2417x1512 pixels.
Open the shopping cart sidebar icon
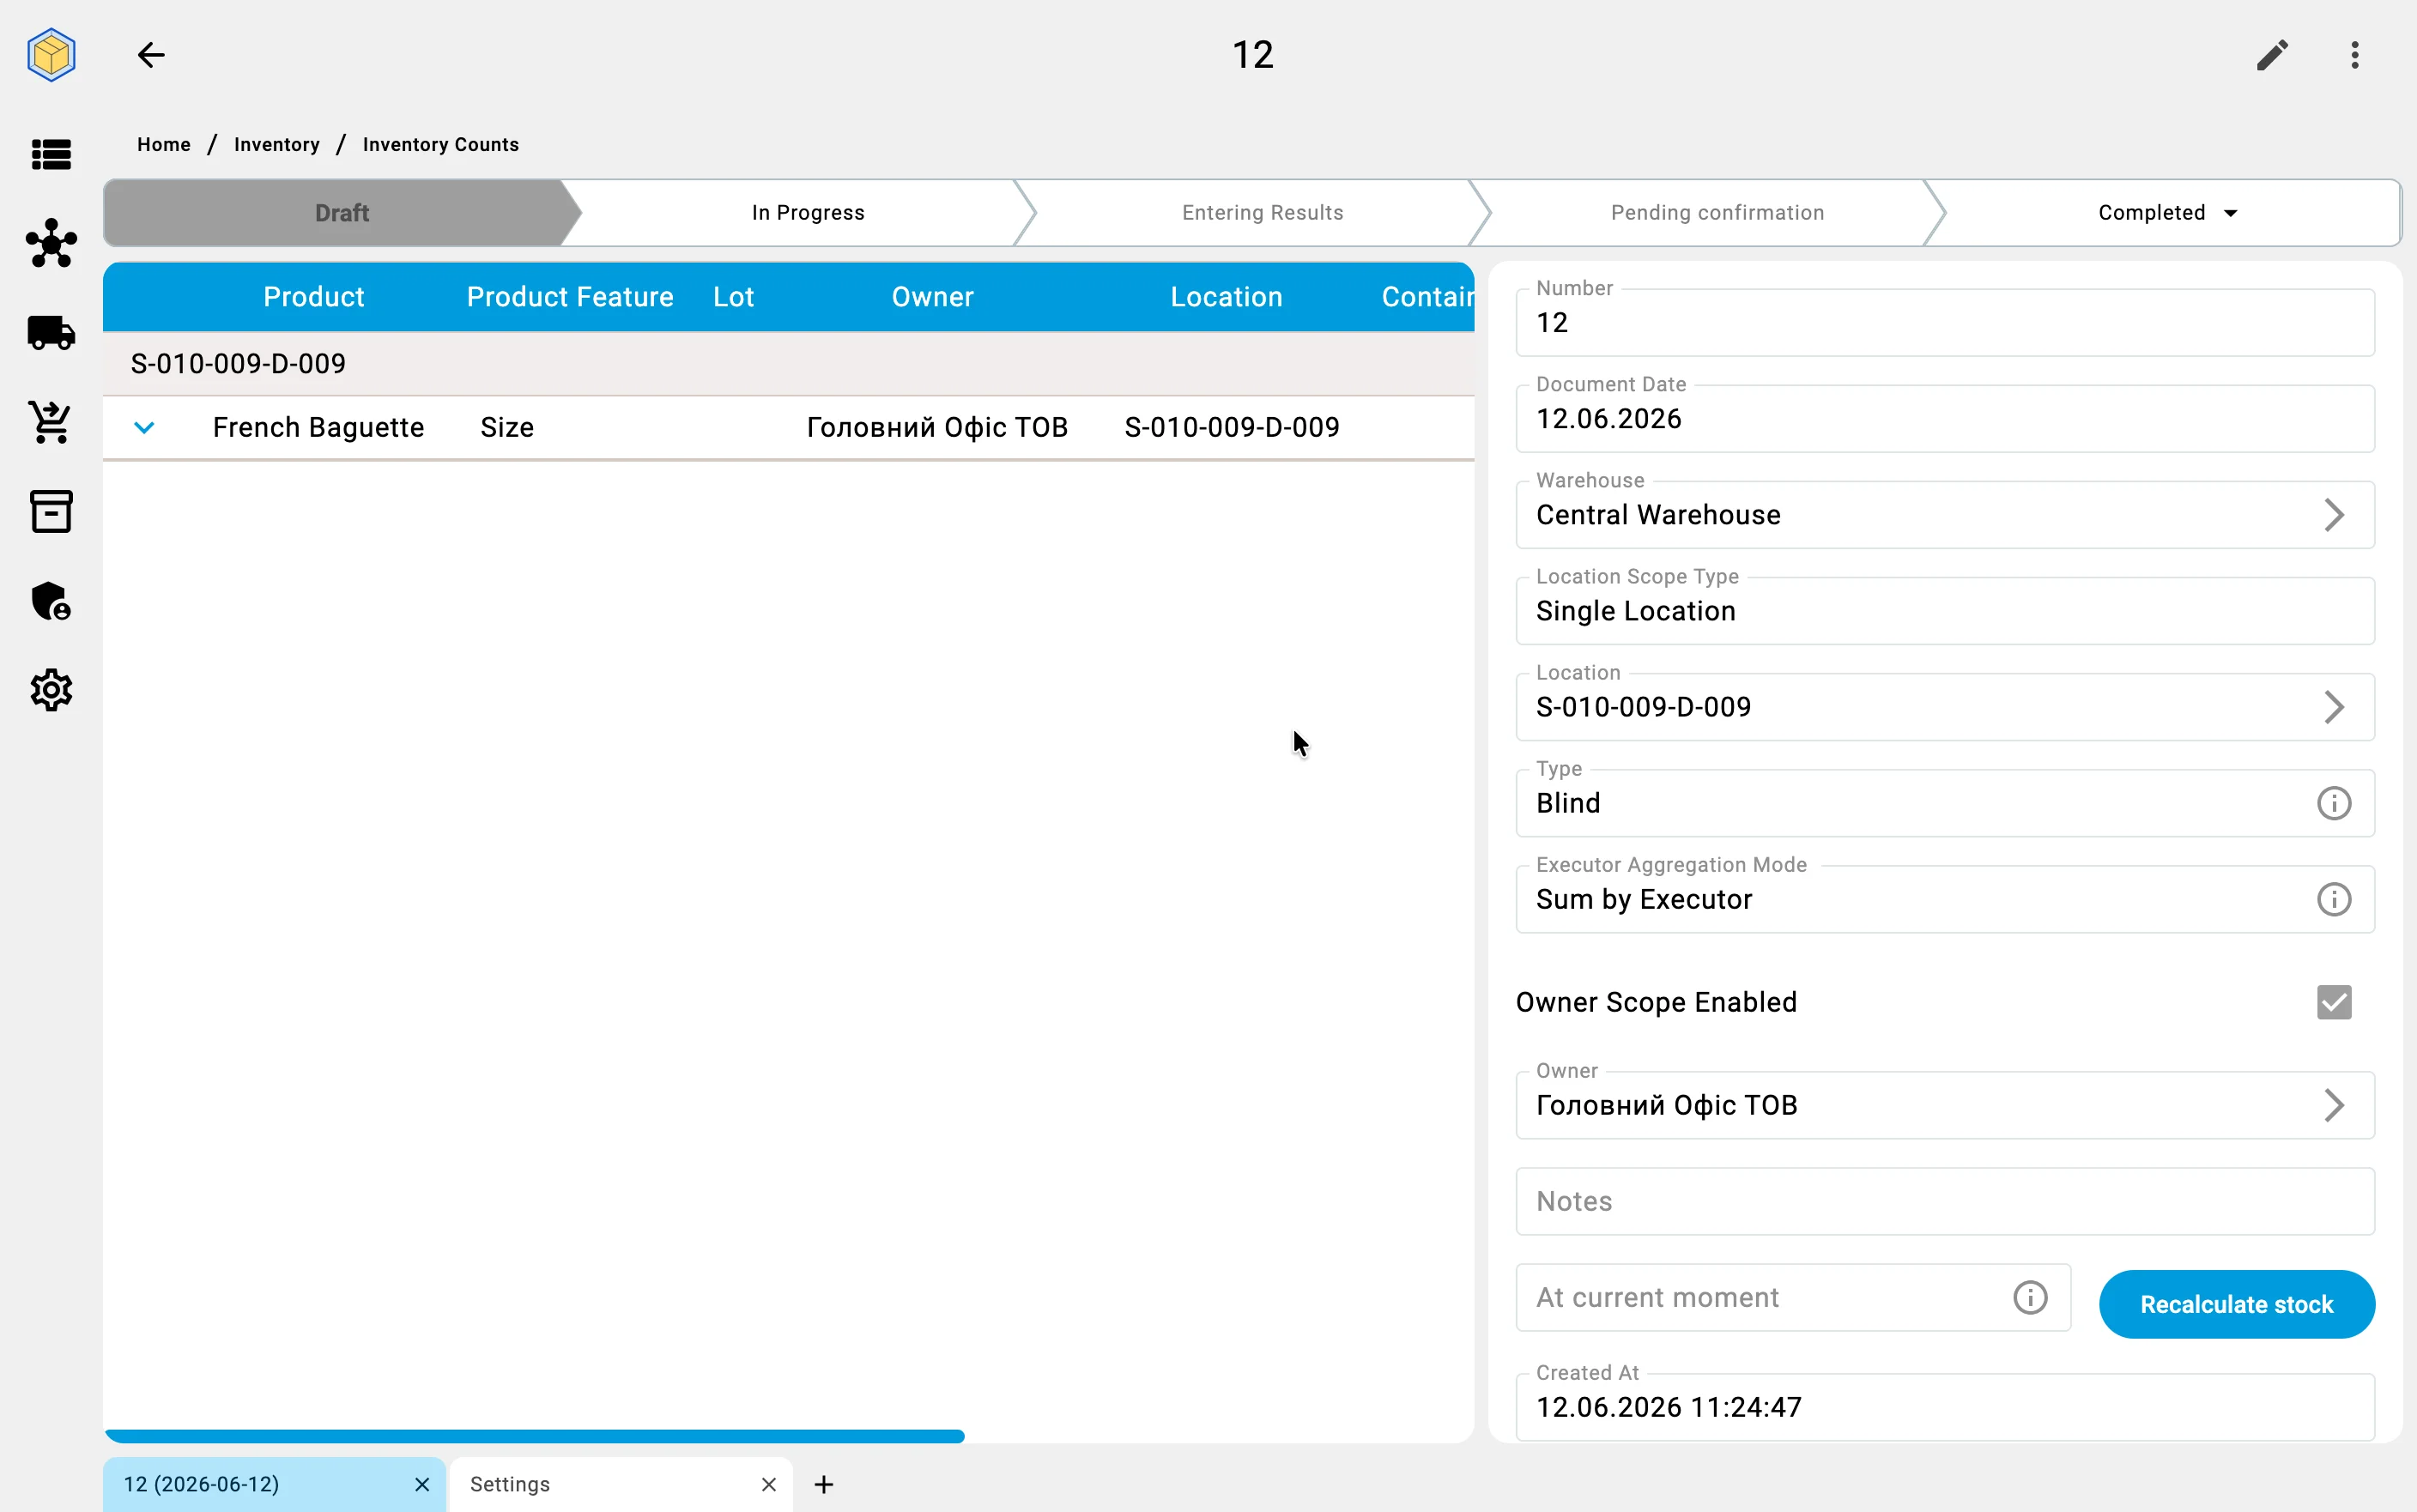tap(51, 422)
